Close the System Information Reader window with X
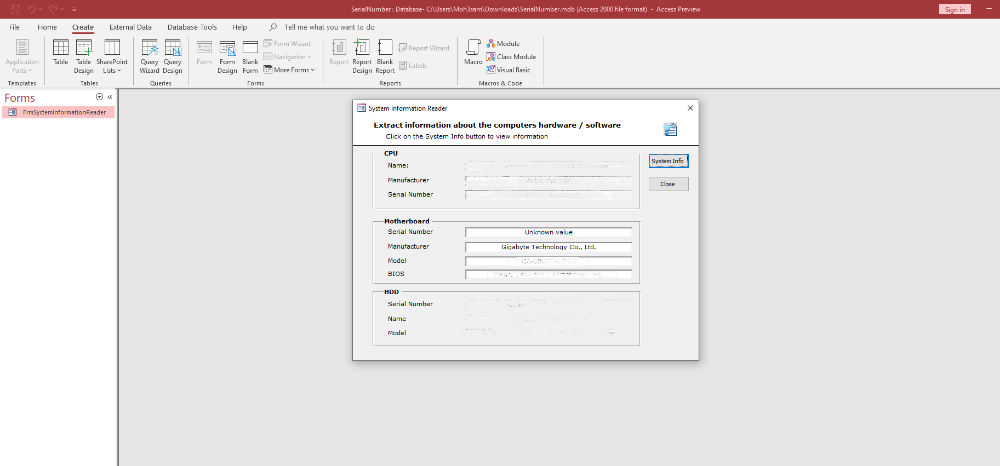The image size is (1000, 466). click(690, 108)
